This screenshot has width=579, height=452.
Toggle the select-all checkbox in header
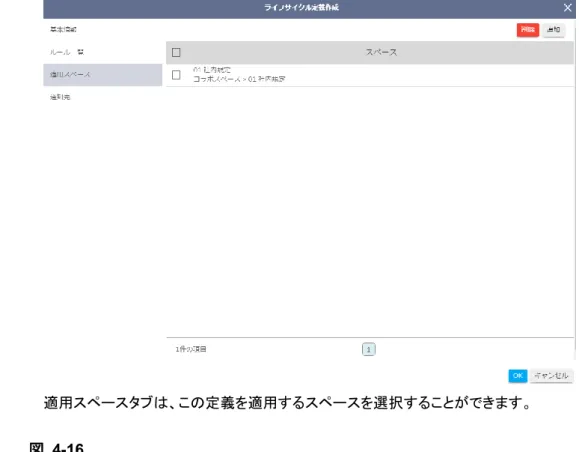tap(176, 52)
